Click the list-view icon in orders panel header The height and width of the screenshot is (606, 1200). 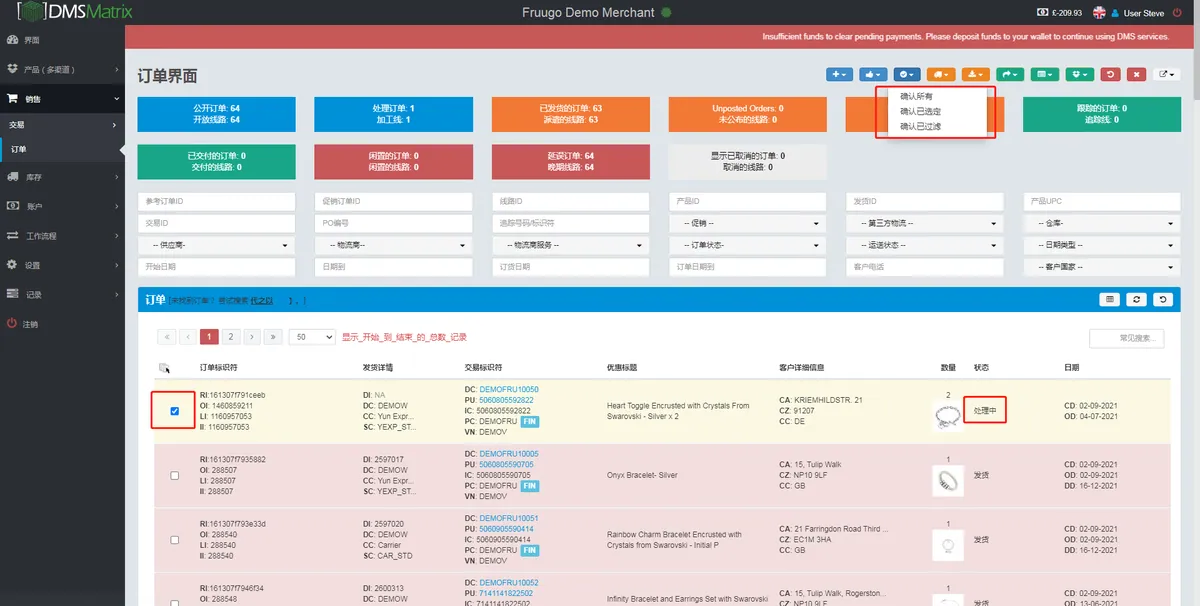(x=1109, y=299)
